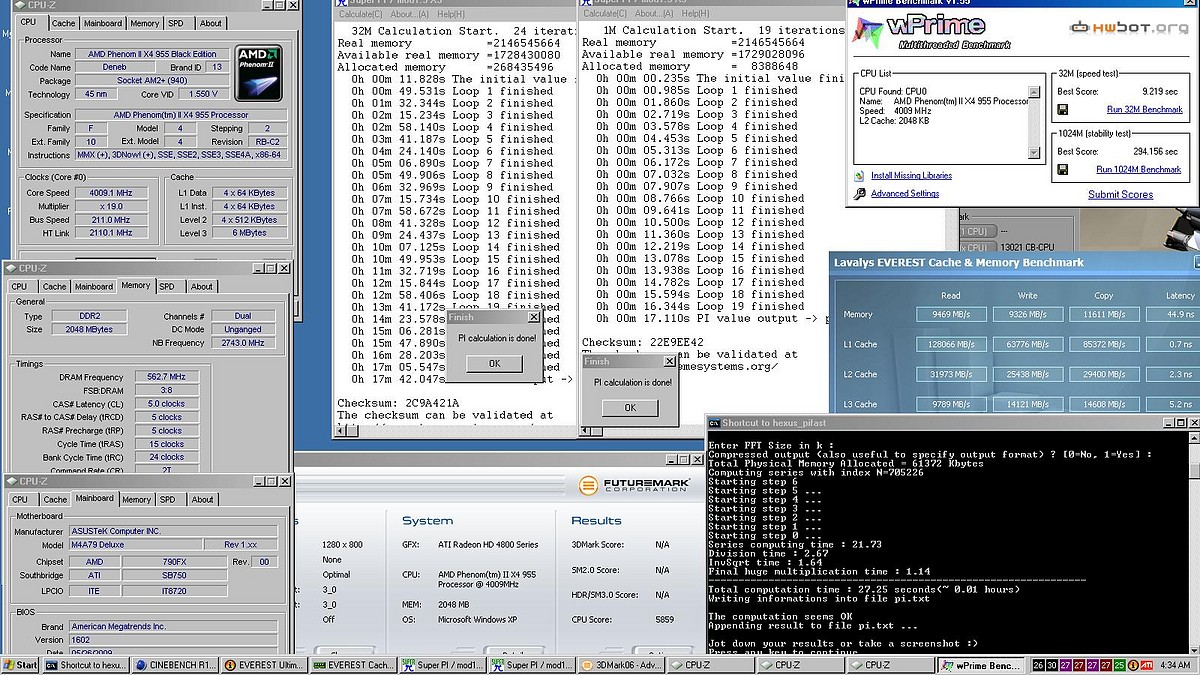Click the Install Missing Libraries icon
Image resolution: width=1200 pixels, height=675 pixels.
[x=859, y=176]
